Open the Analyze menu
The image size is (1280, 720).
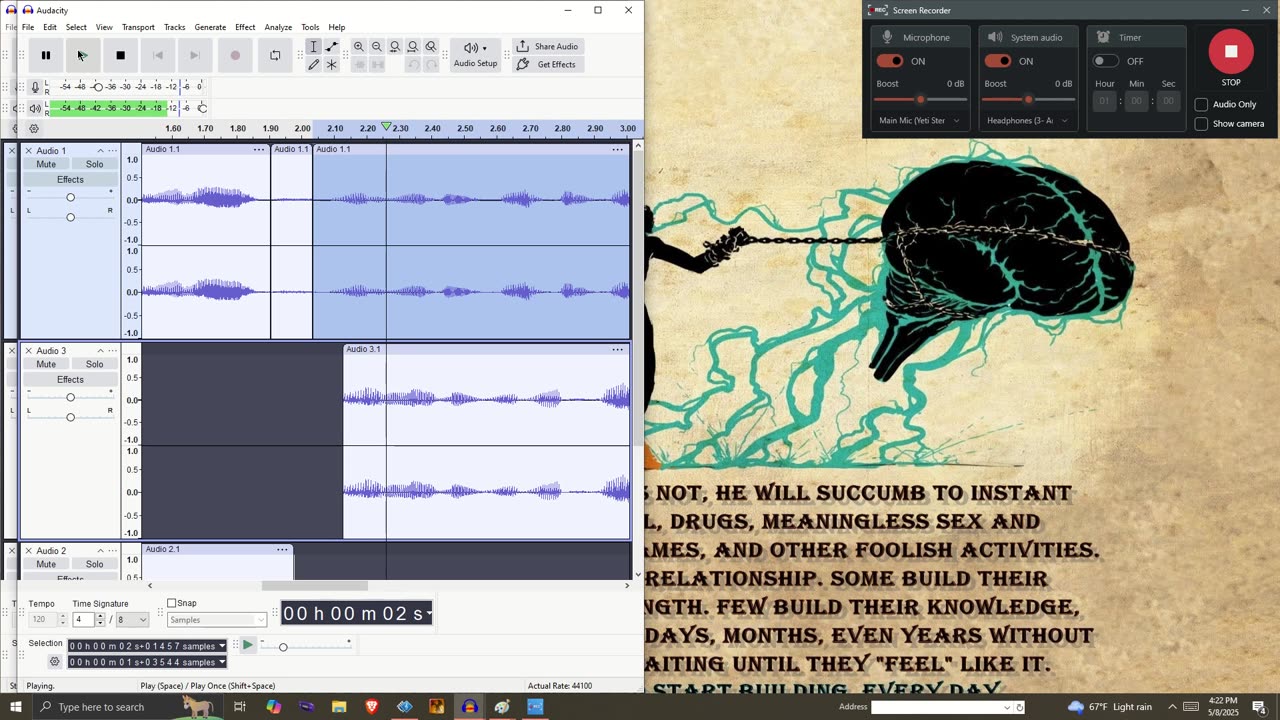click(278, 27)
